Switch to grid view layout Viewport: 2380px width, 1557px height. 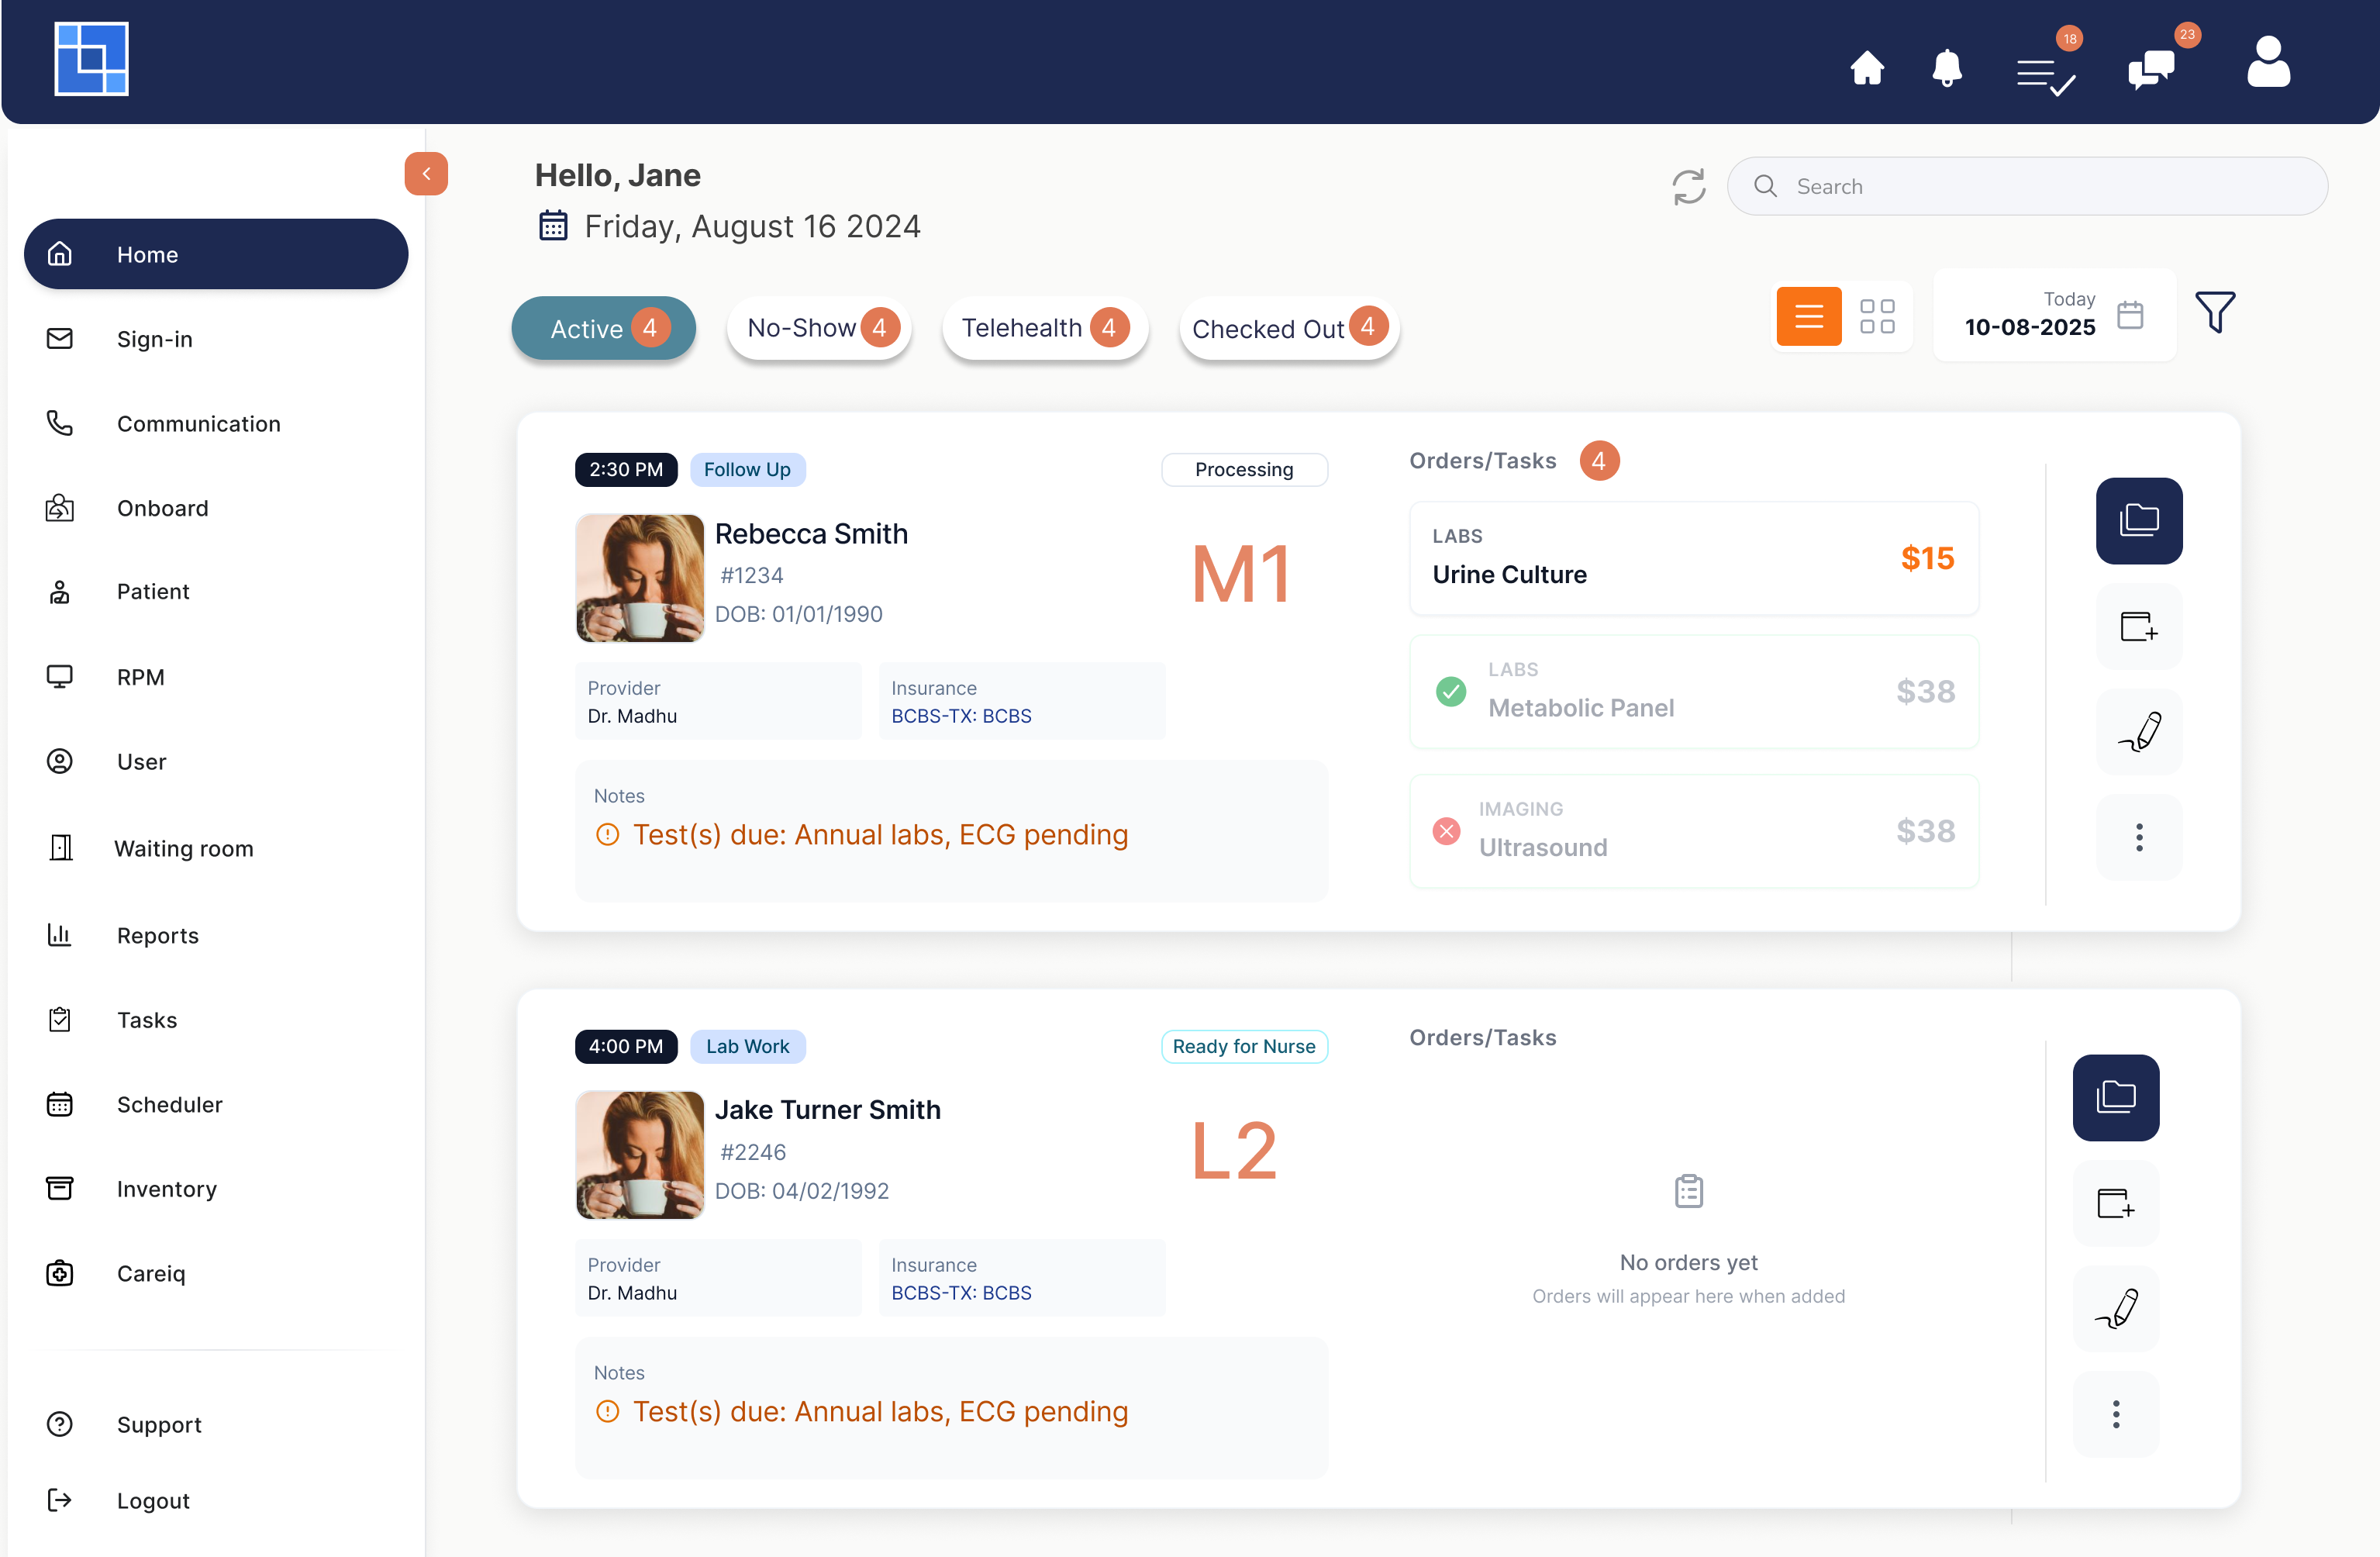click(1878, 316)
